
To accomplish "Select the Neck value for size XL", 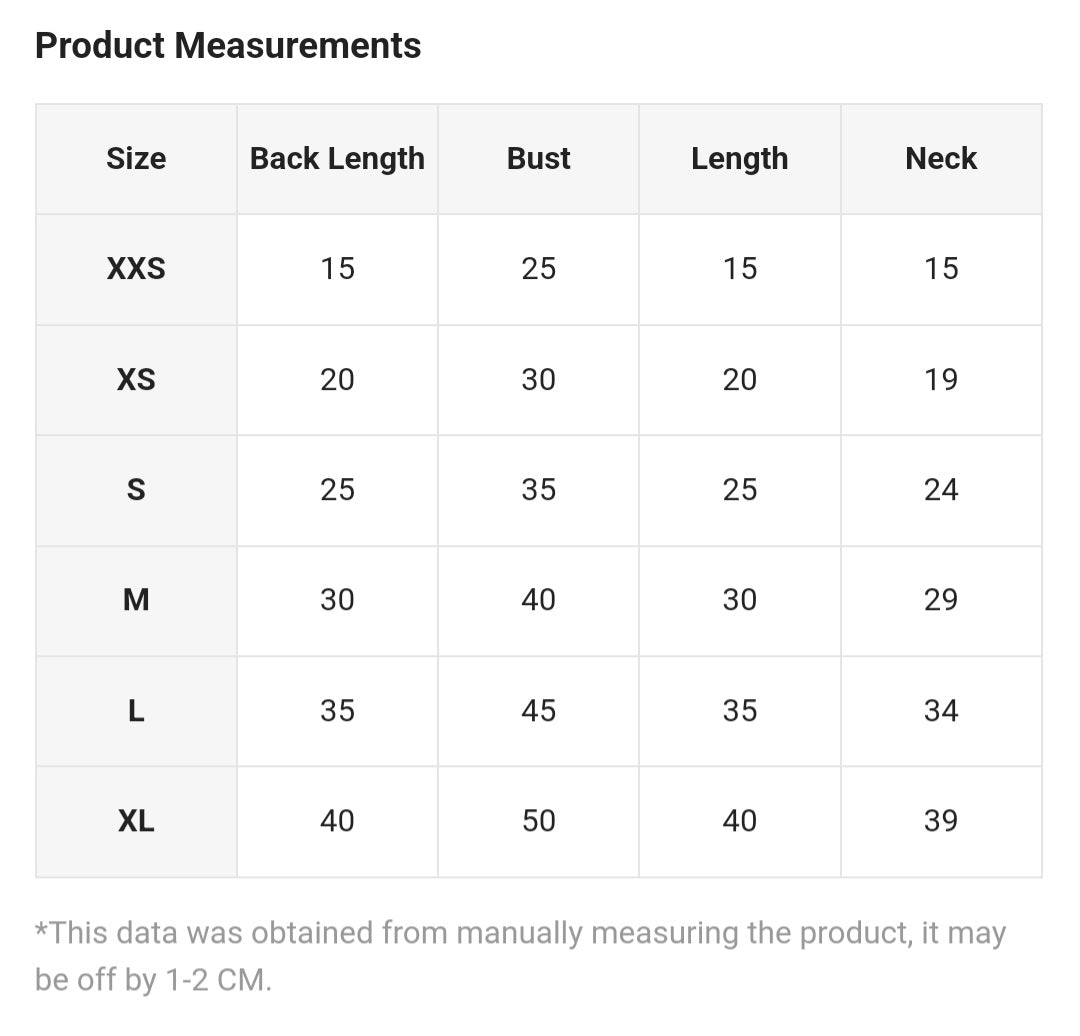I will click(941, 821).
